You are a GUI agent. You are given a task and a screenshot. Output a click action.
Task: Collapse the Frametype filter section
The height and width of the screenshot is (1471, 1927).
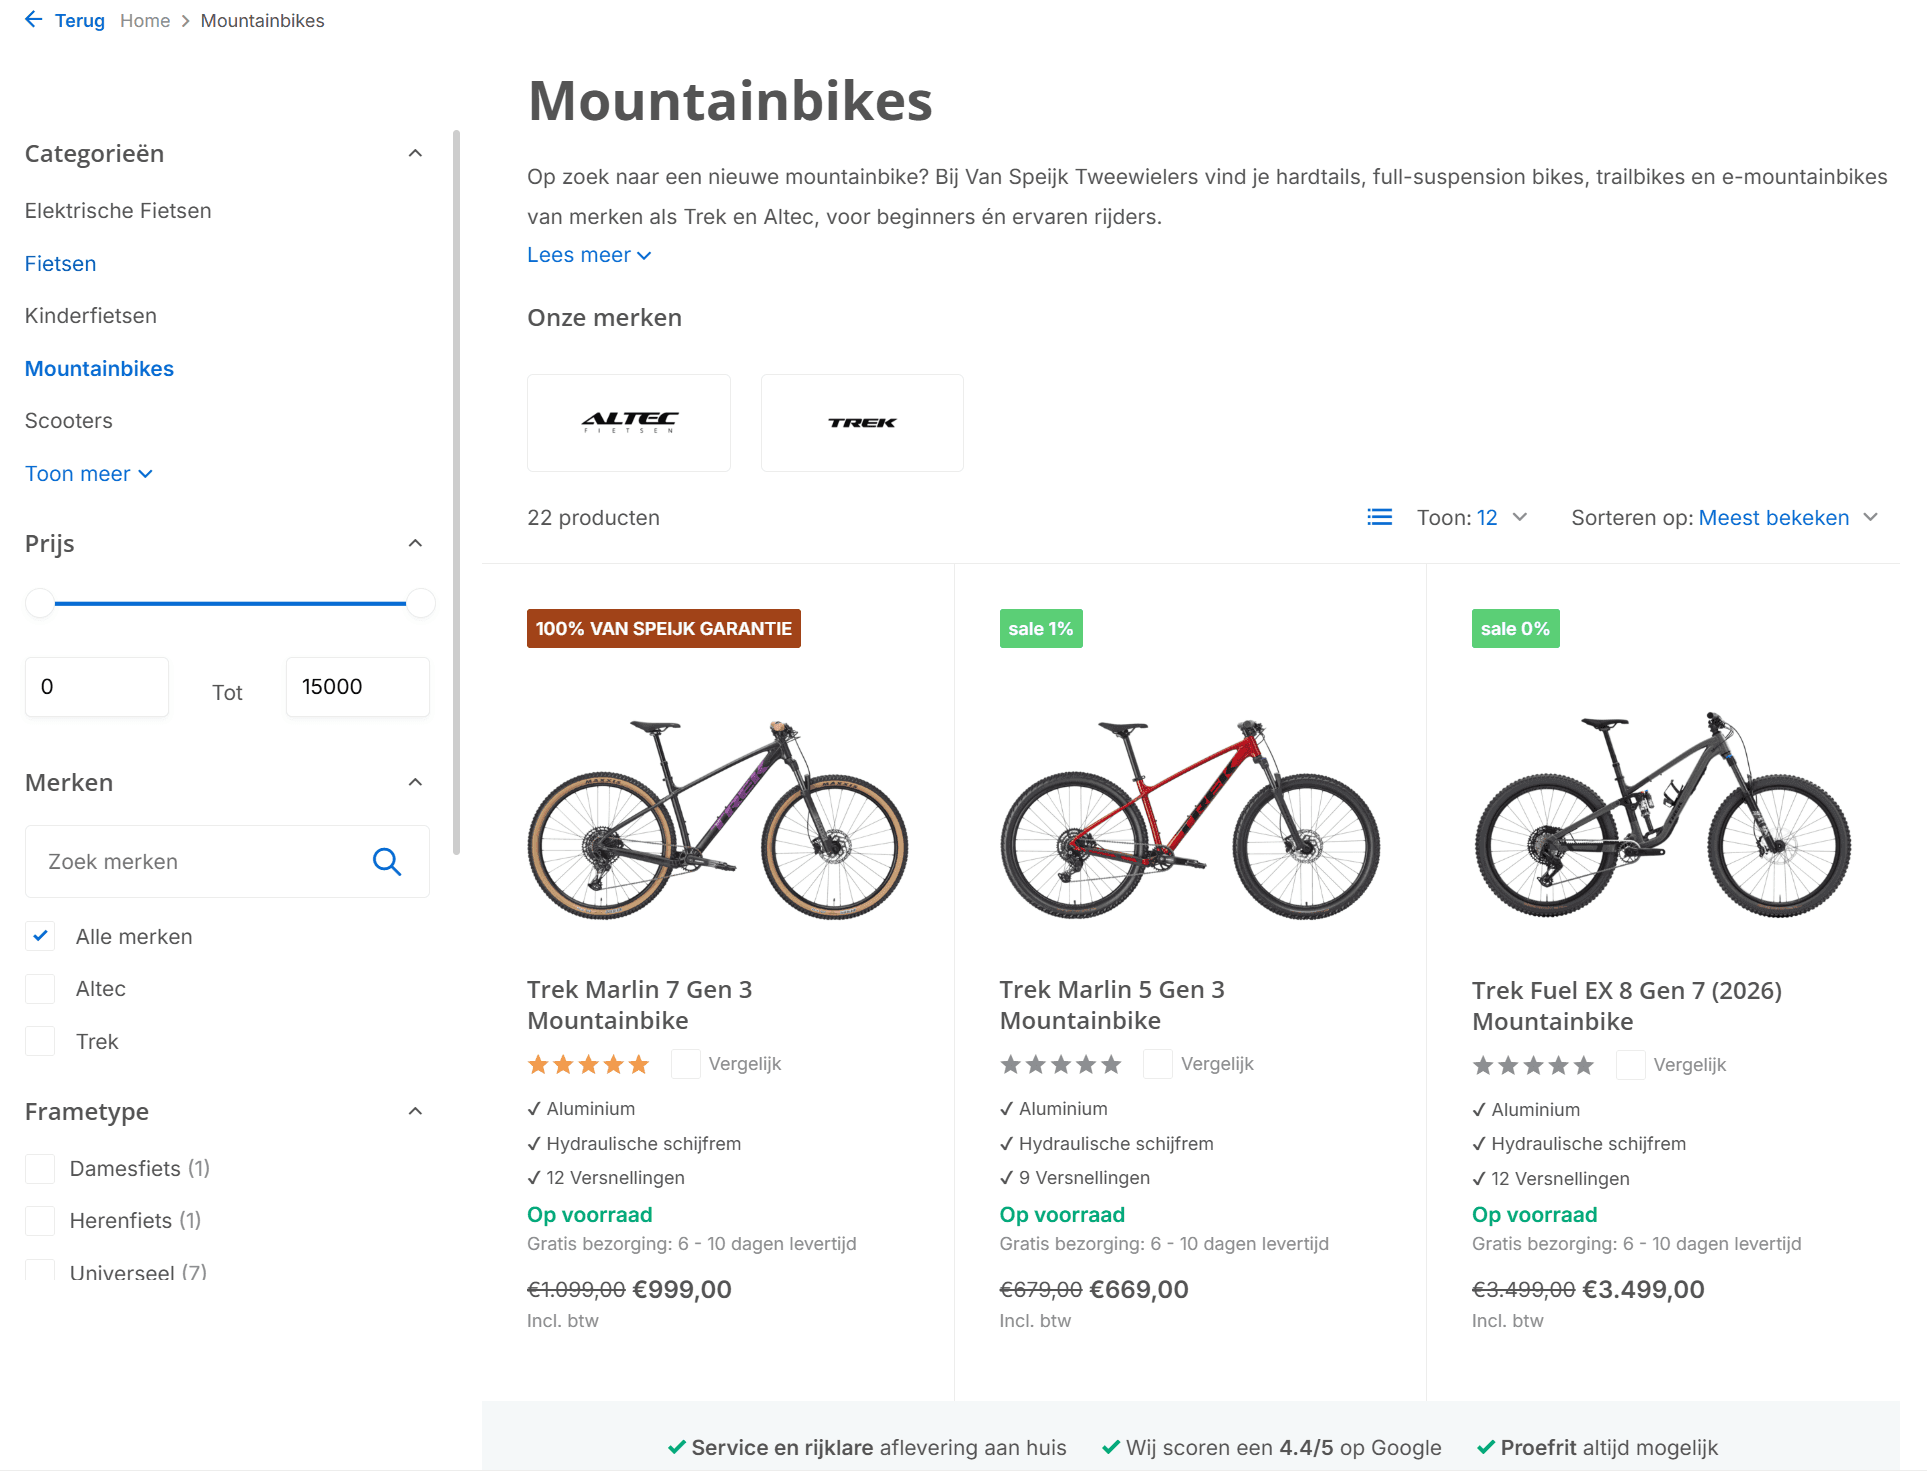[x=415, y=1112]
